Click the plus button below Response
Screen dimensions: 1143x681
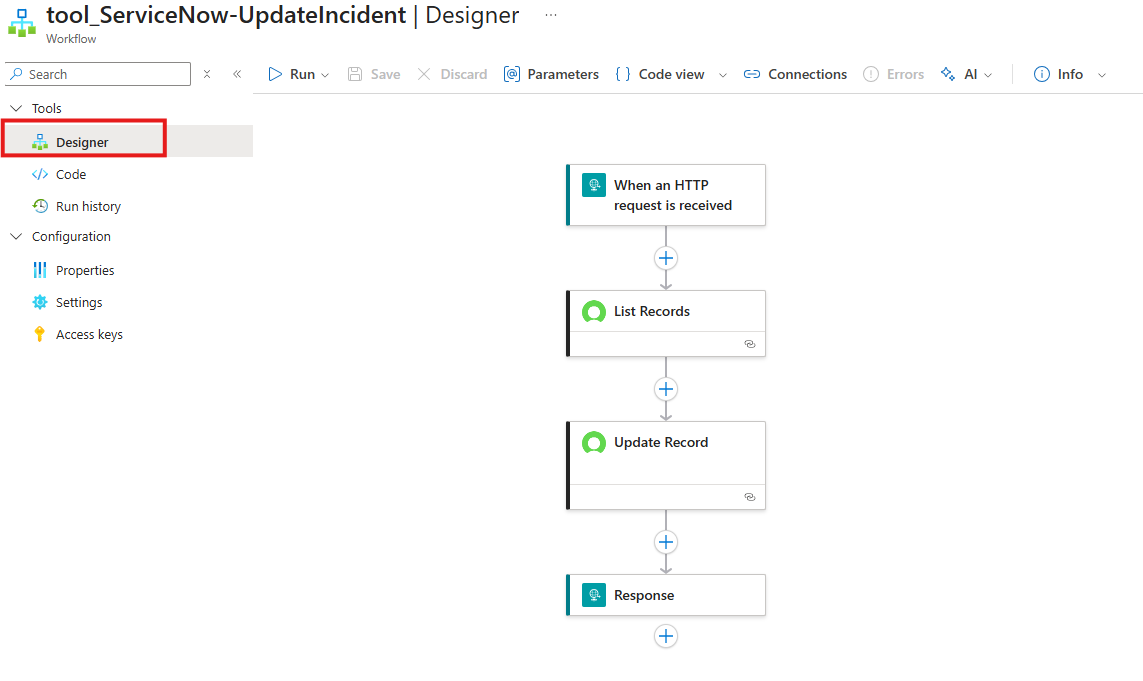click(666, 636)
